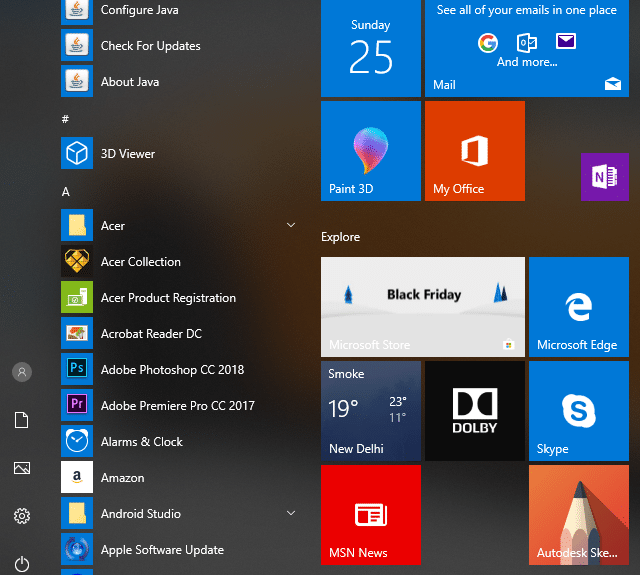Open the Power button menu
Image resolution: width=640 pixels, height=575 pixels.
click(x=22, y=564)
